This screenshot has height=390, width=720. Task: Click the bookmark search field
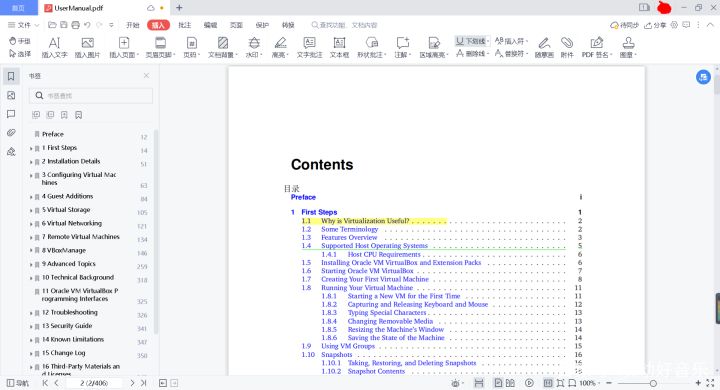click(91, 96)
